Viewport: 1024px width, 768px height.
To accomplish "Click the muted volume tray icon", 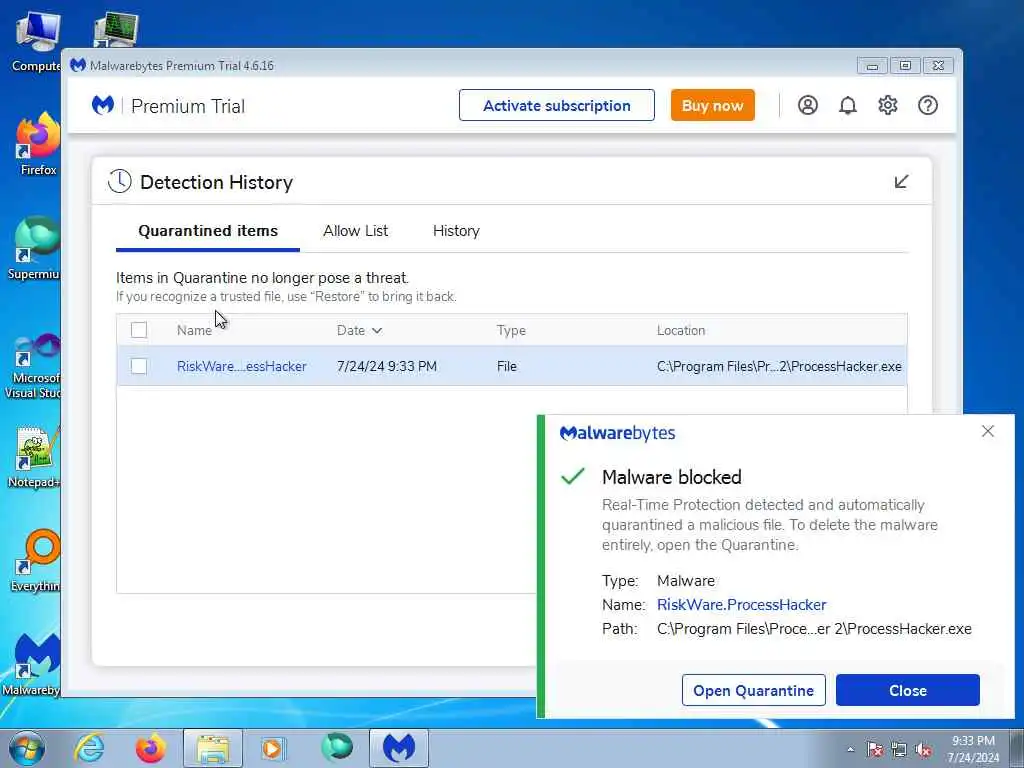I will click(923, 750).
